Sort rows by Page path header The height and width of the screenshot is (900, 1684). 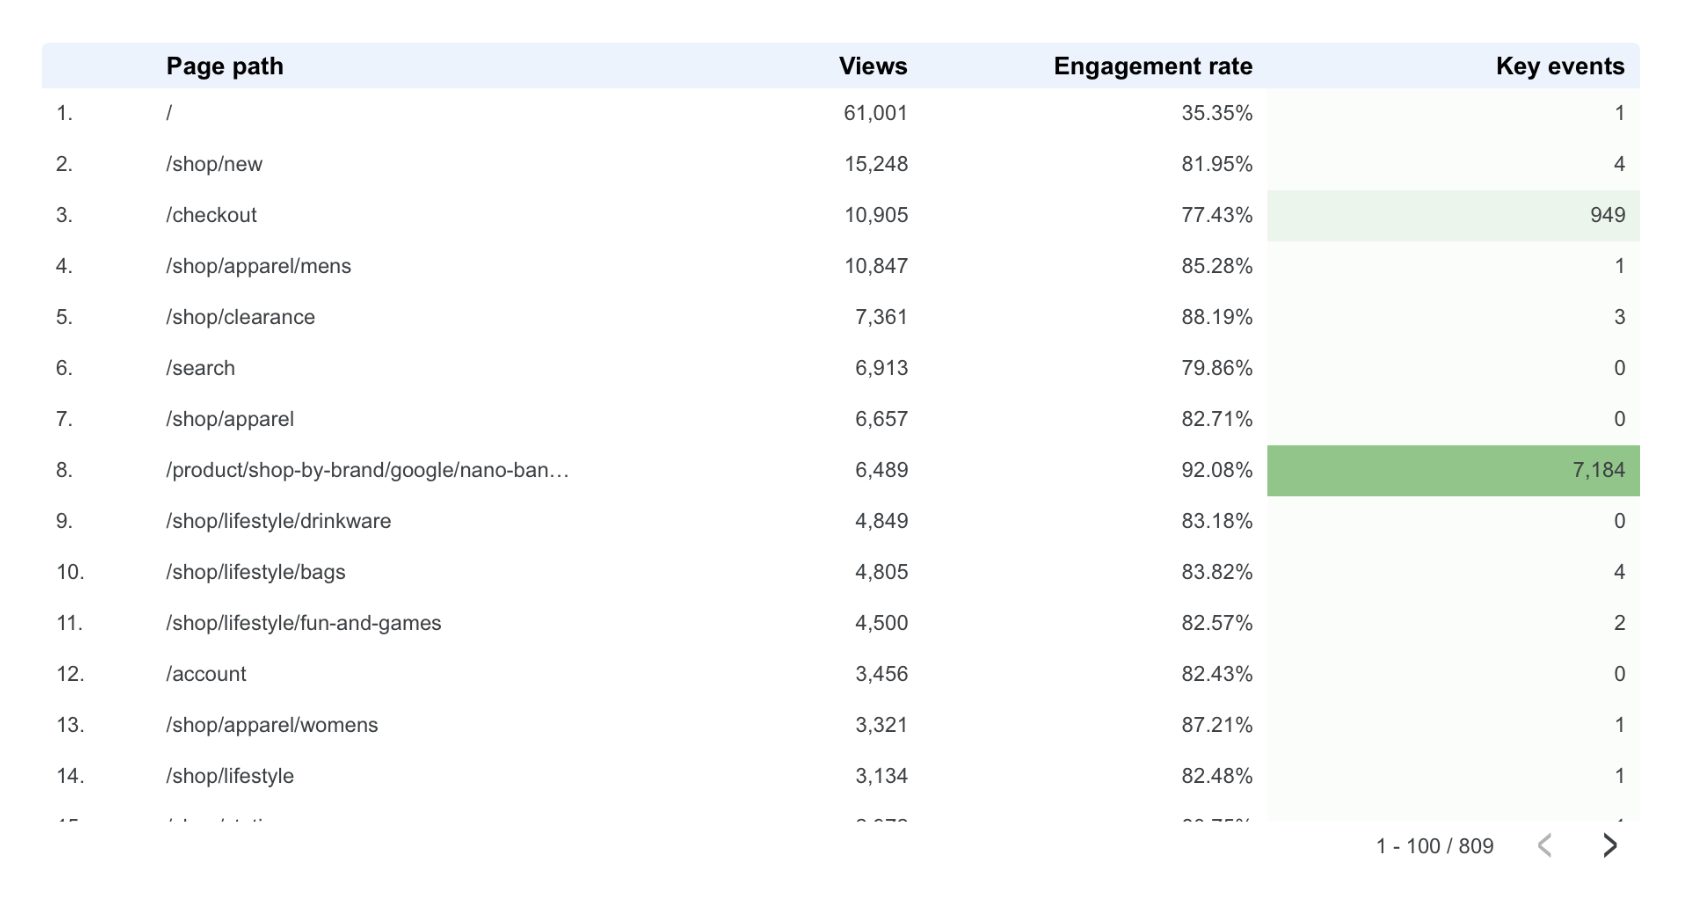click(x=225, y=66)
